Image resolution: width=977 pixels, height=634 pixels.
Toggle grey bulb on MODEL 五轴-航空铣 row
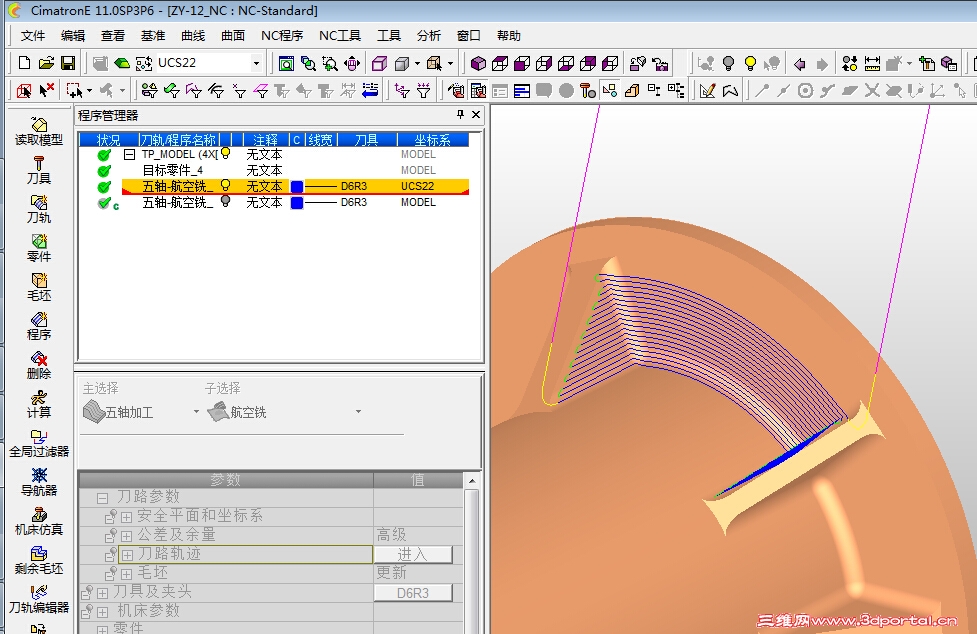226,202
